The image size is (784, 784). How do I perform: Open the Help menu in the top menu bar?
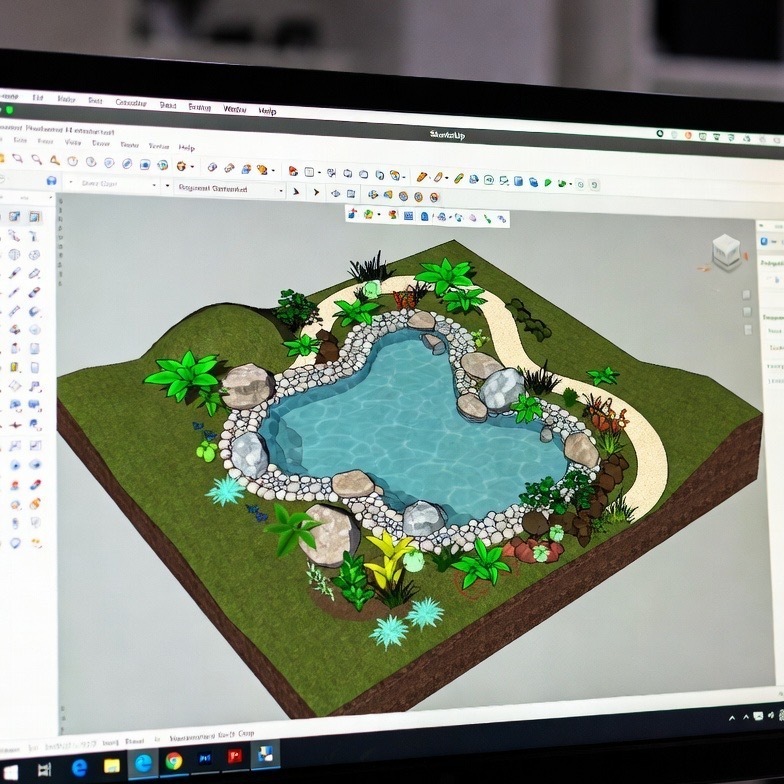(x=267, y=111)
